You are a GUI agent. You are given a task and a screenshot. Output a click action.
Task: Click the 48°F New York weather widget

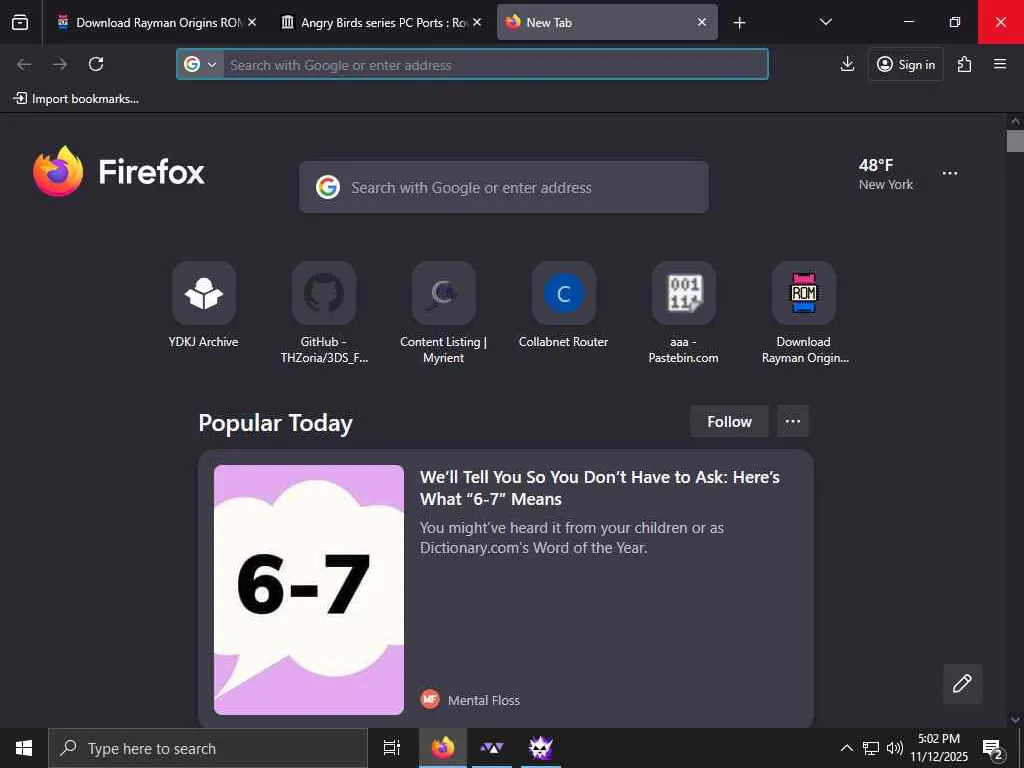(x=886, y=174)
